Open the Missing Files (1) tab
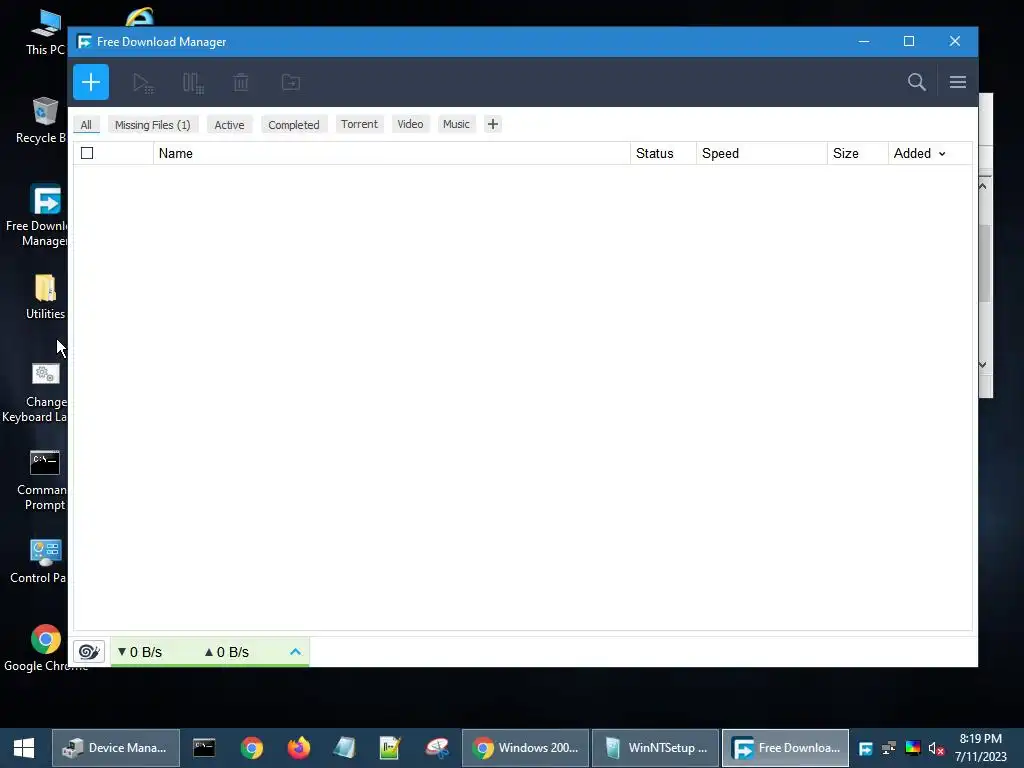This screenshot has height=768, width=1024. 153,125
